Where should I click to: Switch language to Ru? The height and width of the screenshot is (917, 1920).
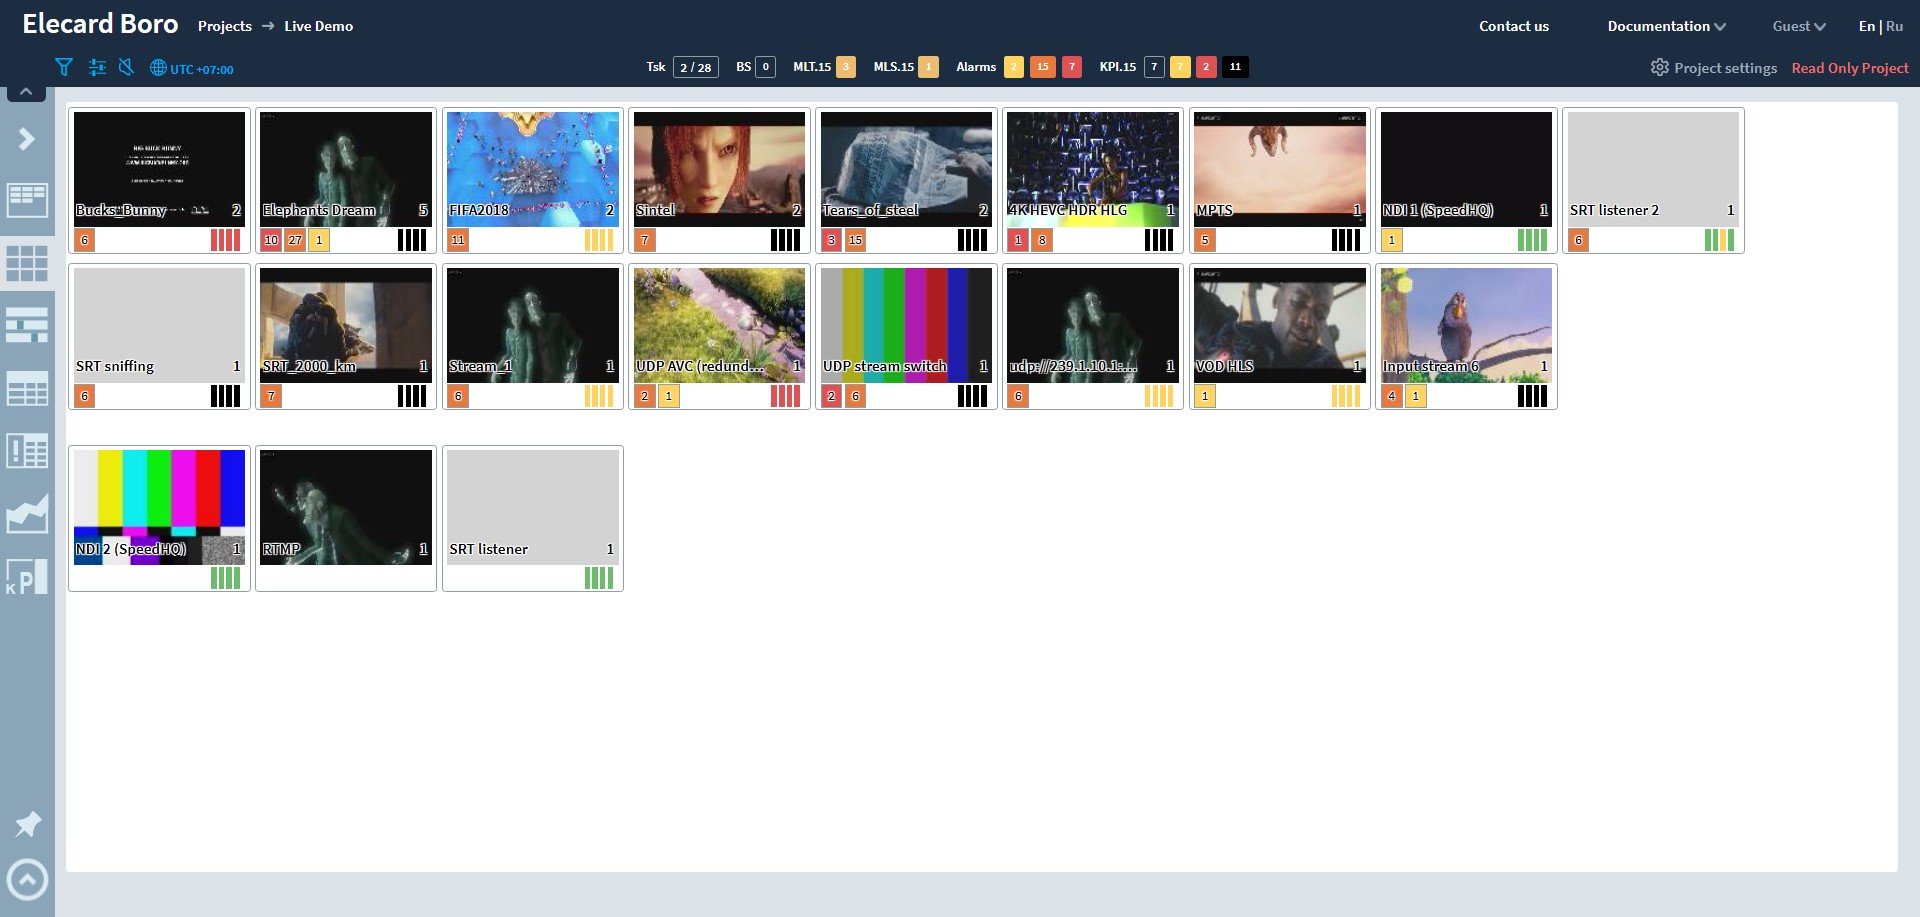click(x=1894, y=26)
